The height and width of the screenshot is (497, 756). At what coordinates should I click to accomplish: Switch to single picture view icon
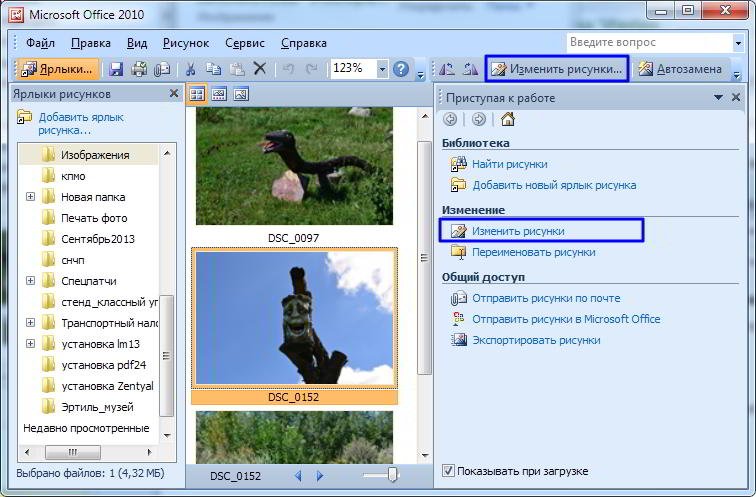(x=240, y=94)
